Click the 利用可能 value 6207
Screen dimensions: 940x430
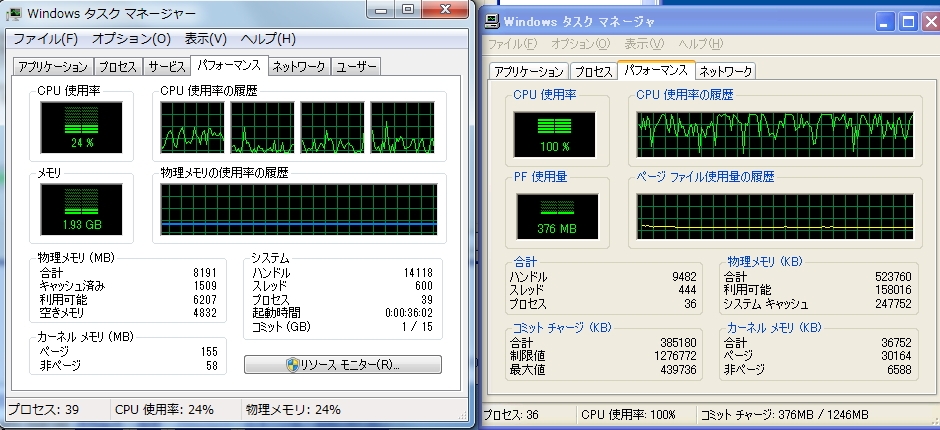coord(205,299)
